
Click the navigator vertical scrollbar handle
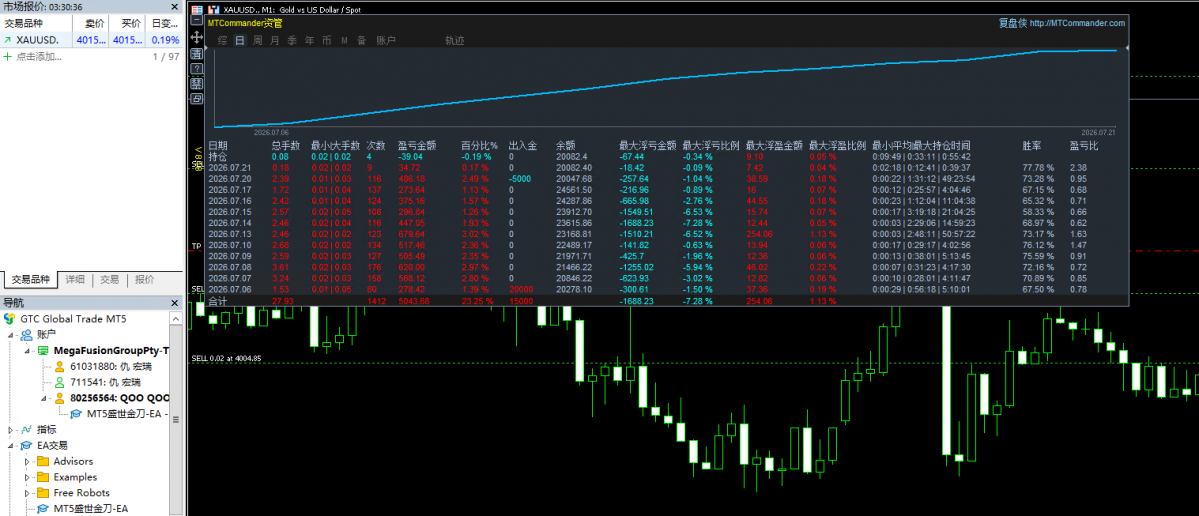tap(177, 419)
